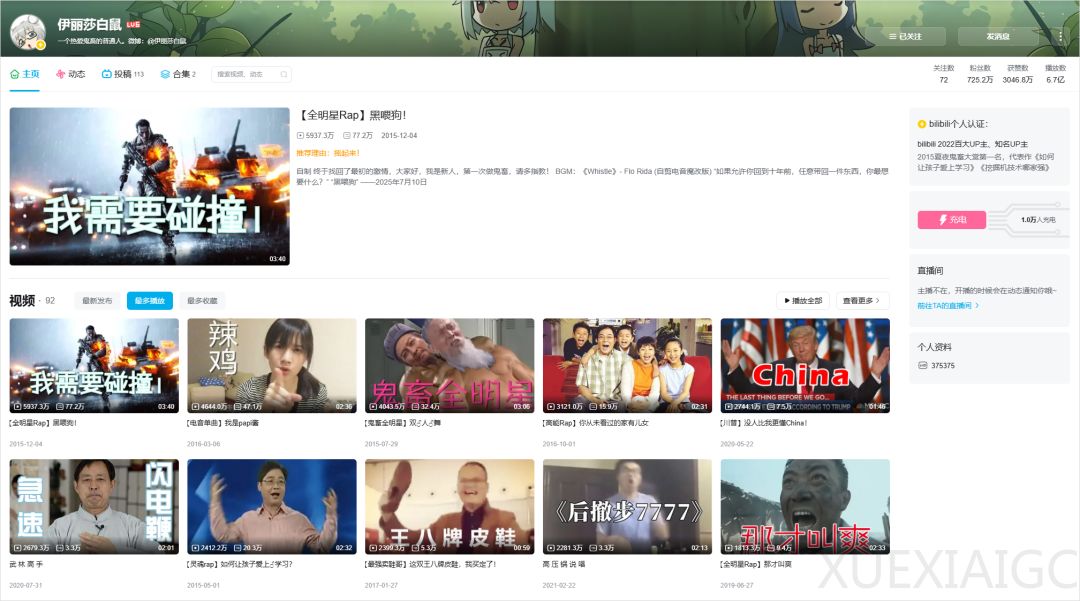Select the 最多播放 sort option
This screenshot has height=601, width=1080.
(x=149, y=301)
